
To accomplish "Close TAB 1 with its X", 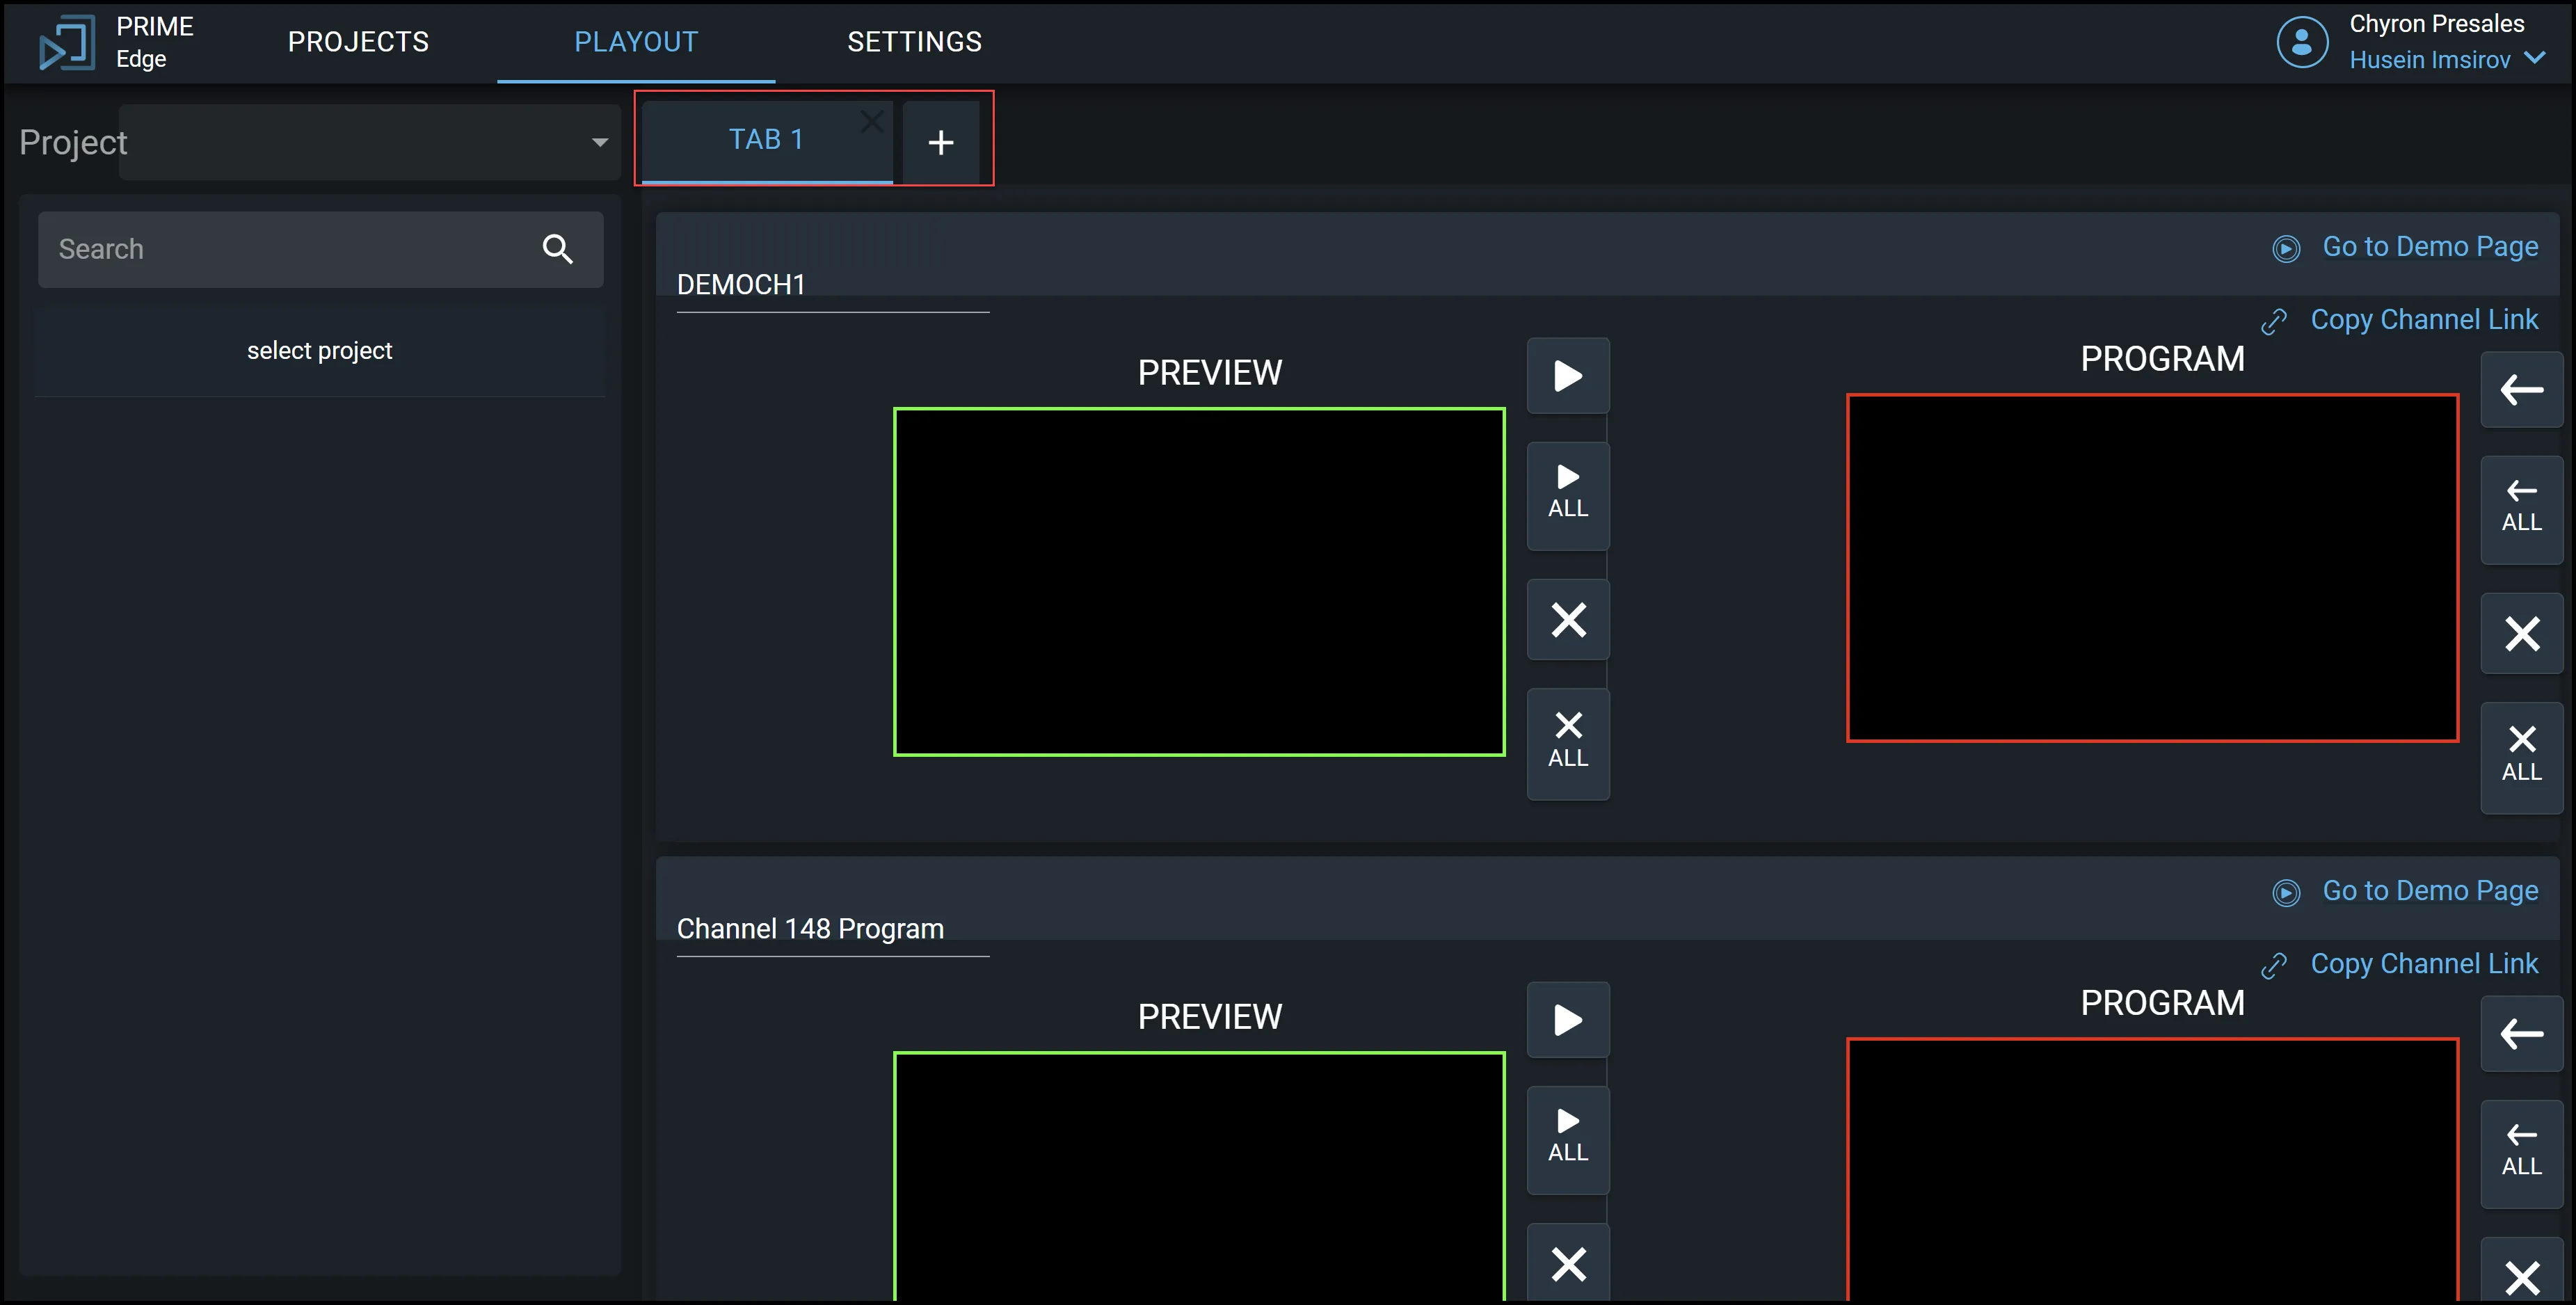I will click(871, 121).
